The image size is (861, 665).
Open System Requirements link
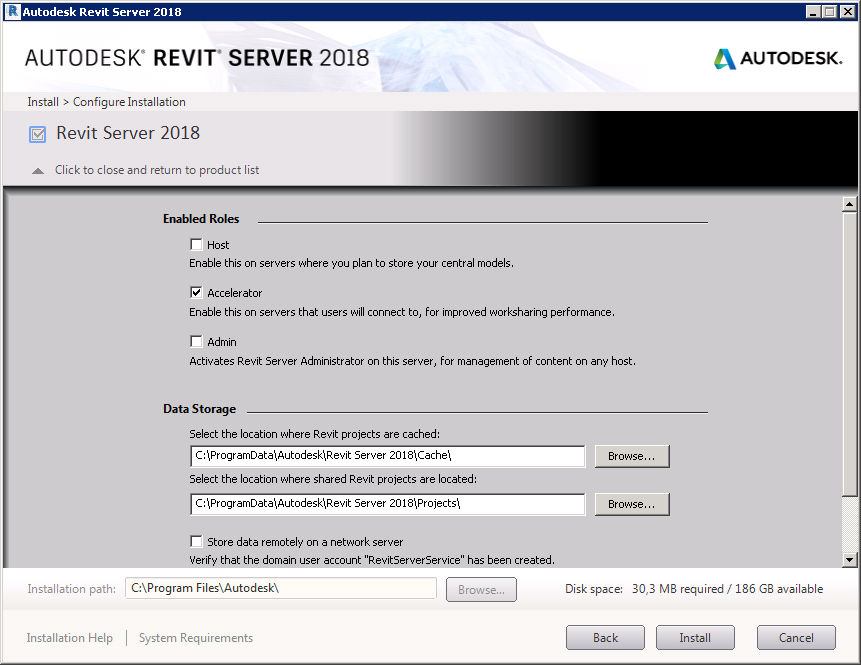coord(195,638)
